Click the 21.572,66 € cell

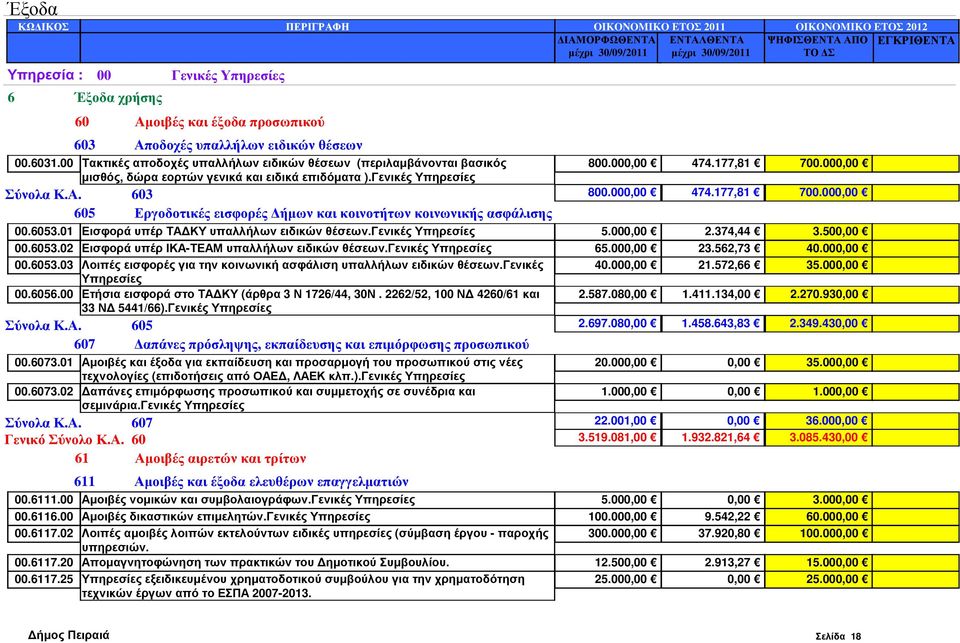713,265
